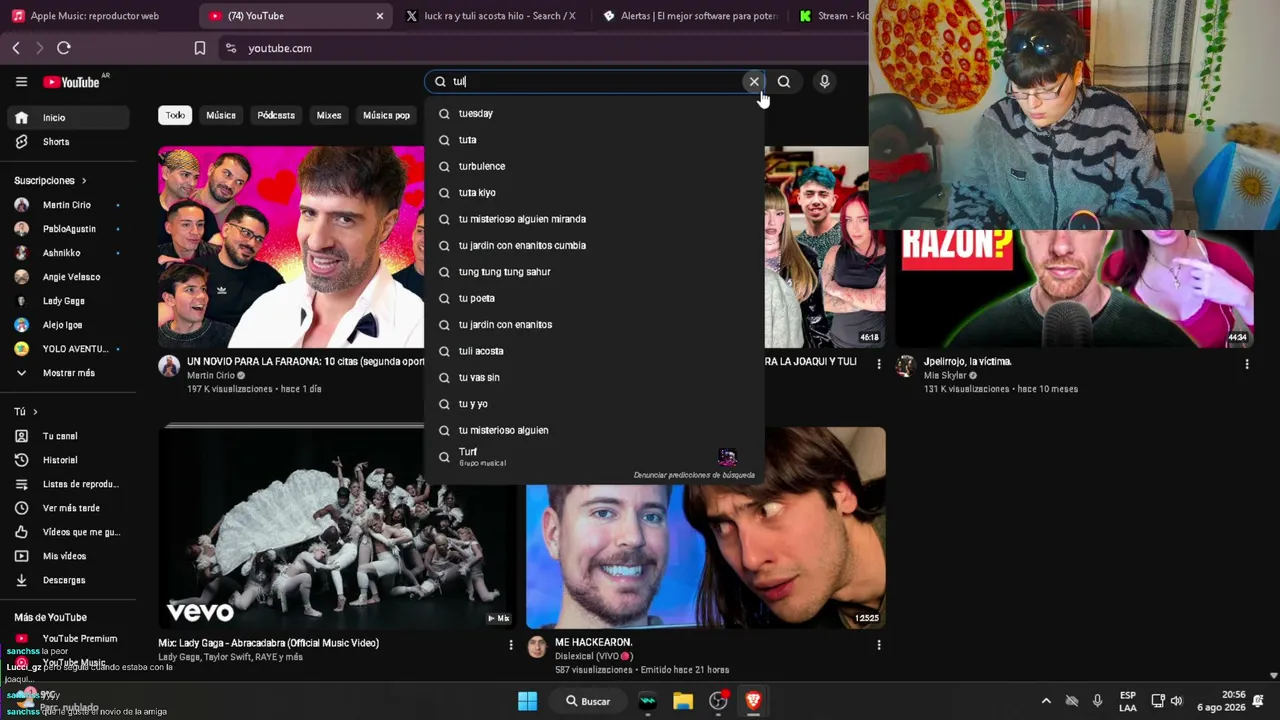Screen dimensions: 1280x720
Task: Select the Todo filter chip
Action: [x=175, y=115]
